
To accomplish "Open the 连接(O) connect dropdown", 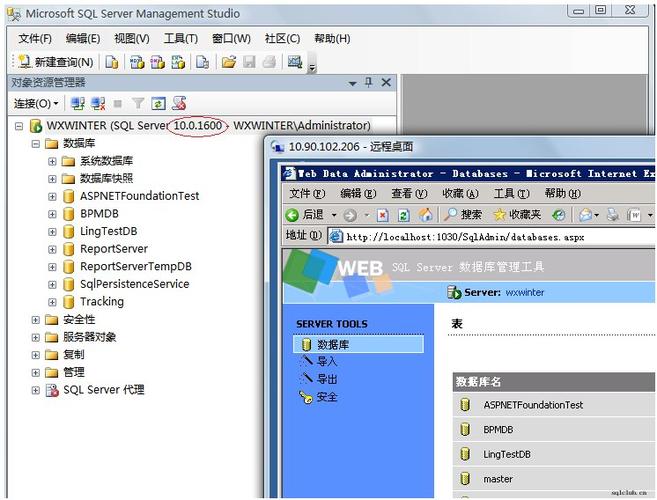I will [36, 103].
